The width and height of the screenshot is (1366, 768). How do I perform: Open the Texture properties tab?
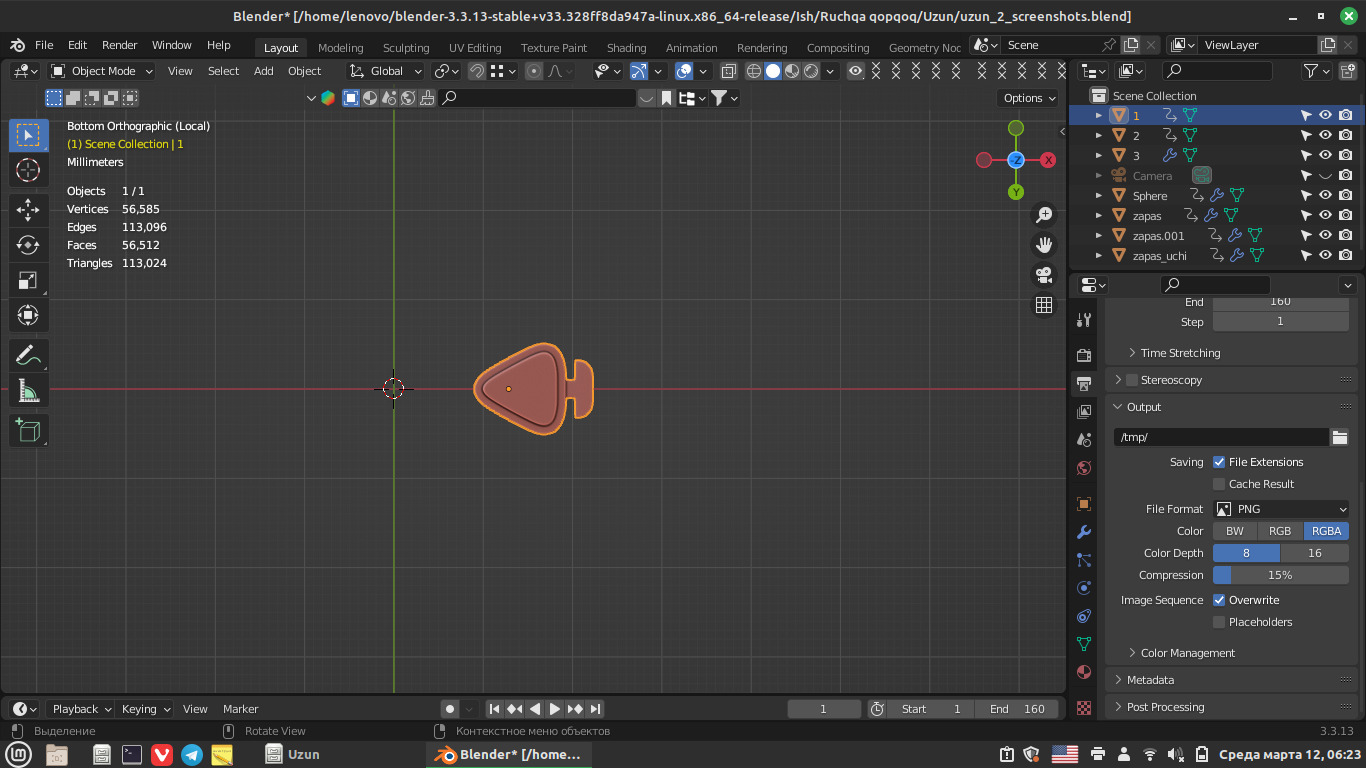click(x=1084, y=707)
